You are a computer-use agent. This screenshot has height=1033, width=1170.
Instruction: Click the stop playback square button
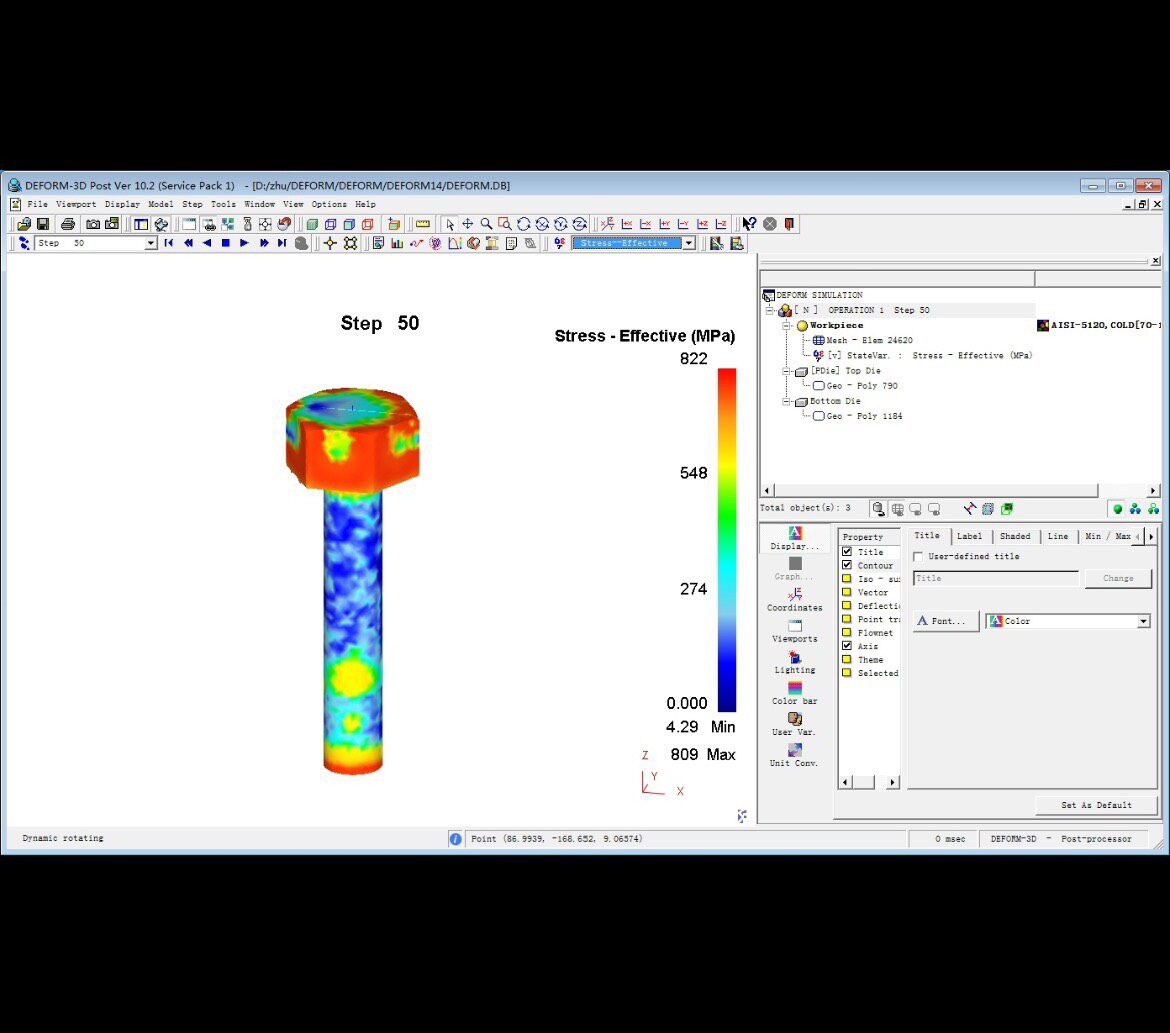tap(225, 243)
